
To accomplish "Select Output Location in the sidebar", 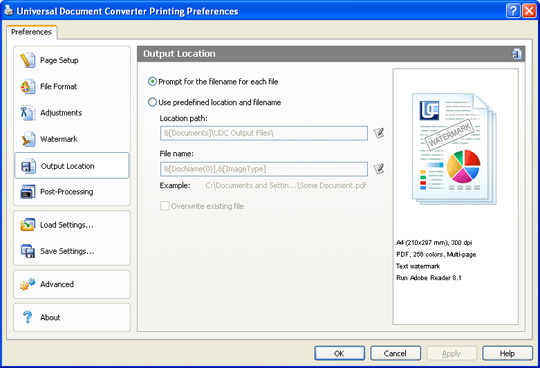I will click(72, 166).
